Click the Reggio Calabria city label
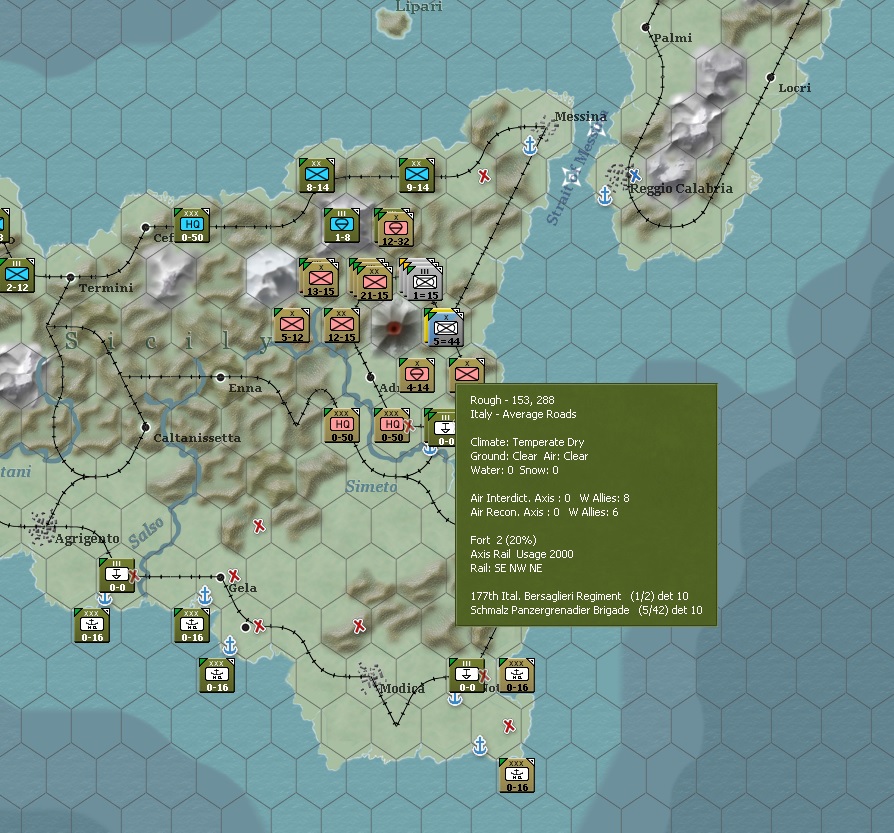This screenshot has width=894, height=833. (x=681, y=188)
